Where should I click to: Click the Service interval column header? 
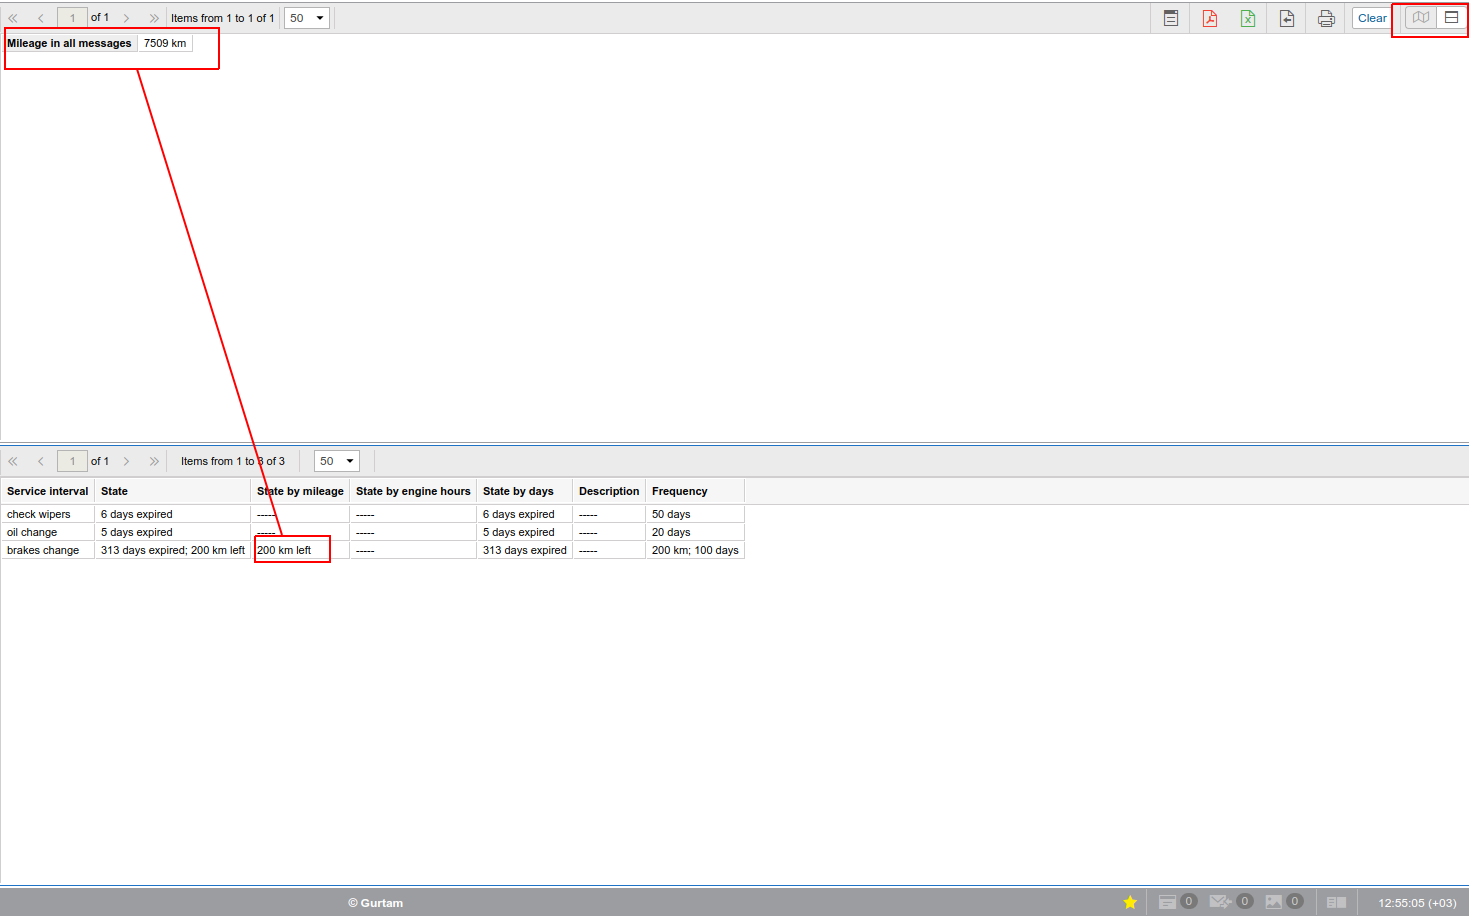pyautogui.click(x=47, y=491)
